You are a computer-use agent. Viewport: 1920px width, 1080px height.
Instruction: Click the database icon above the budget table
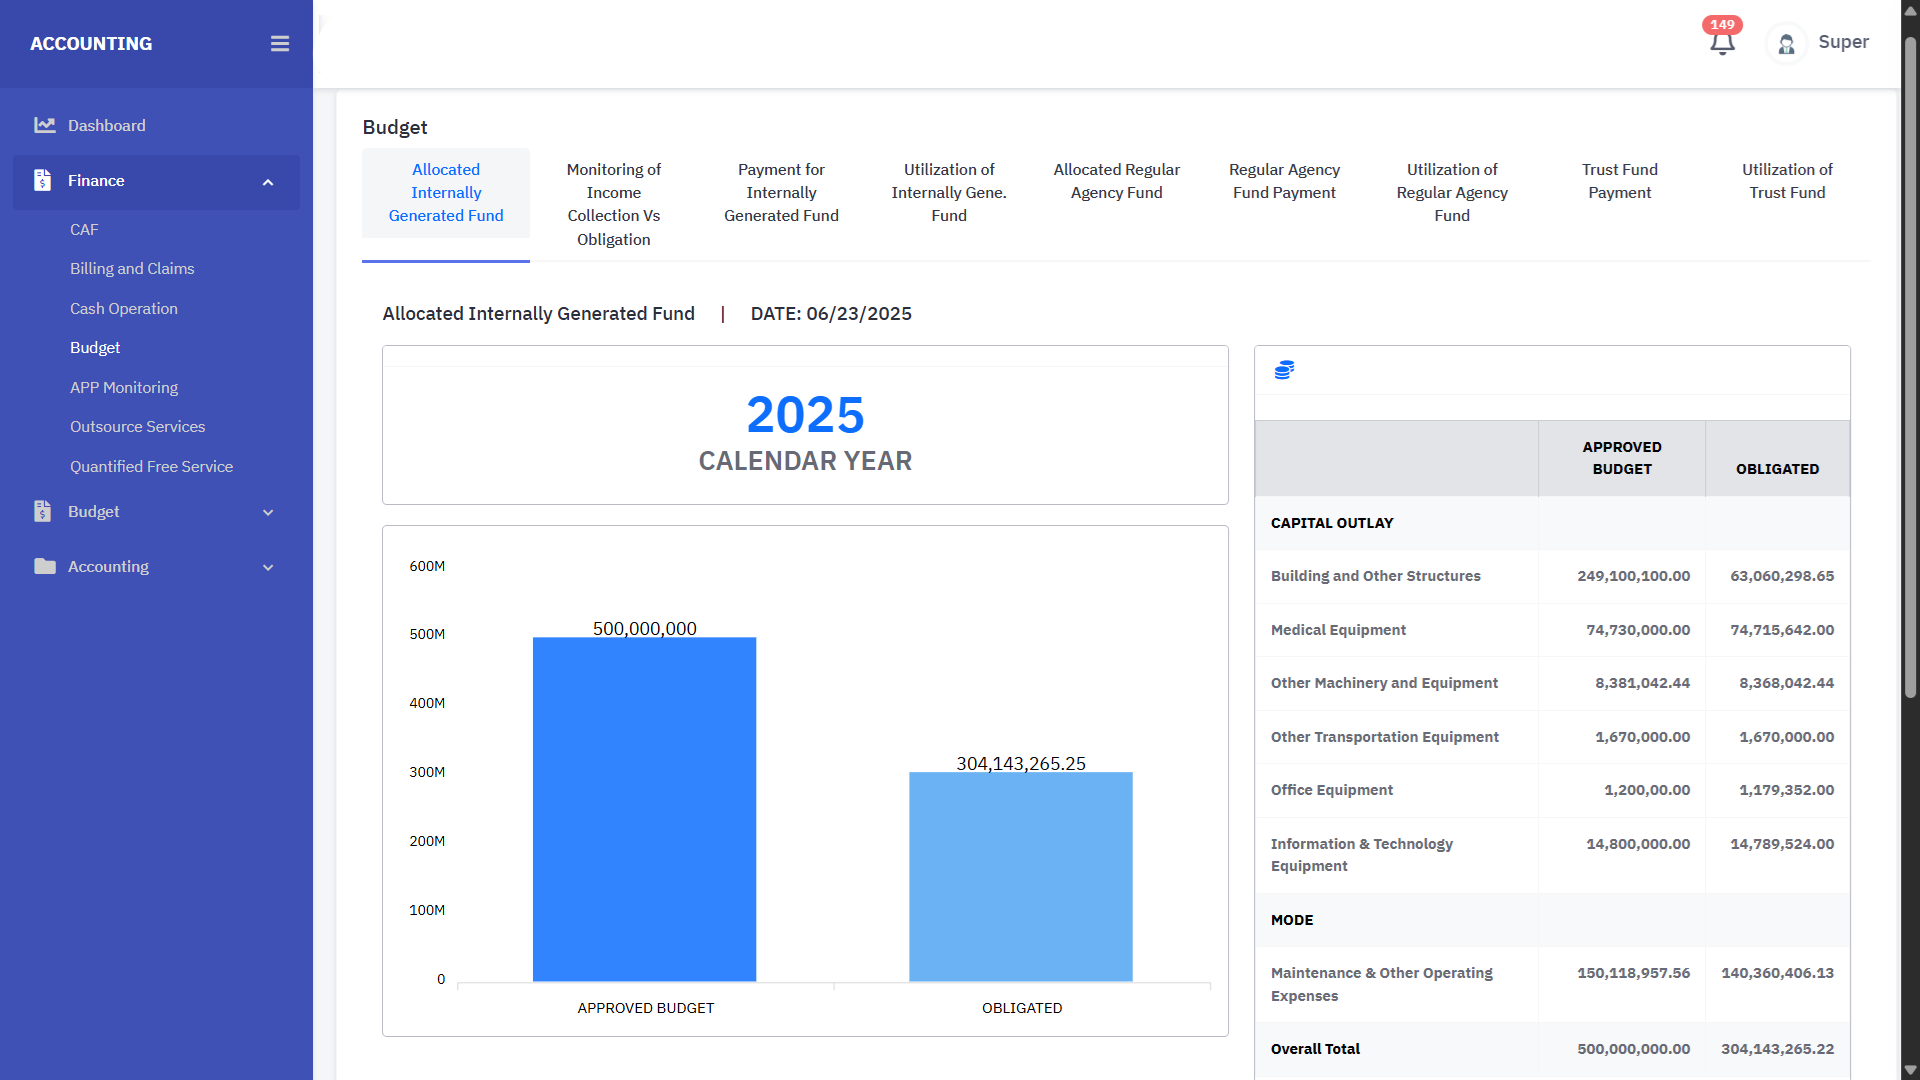click(x=1284, y=370)
